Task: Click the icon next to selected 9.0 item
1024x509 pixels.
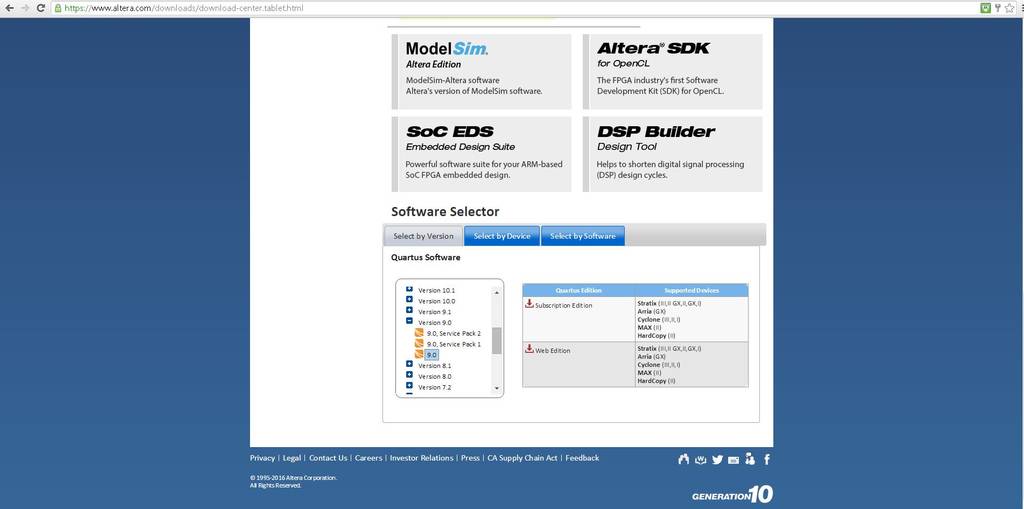Action: 420,354
